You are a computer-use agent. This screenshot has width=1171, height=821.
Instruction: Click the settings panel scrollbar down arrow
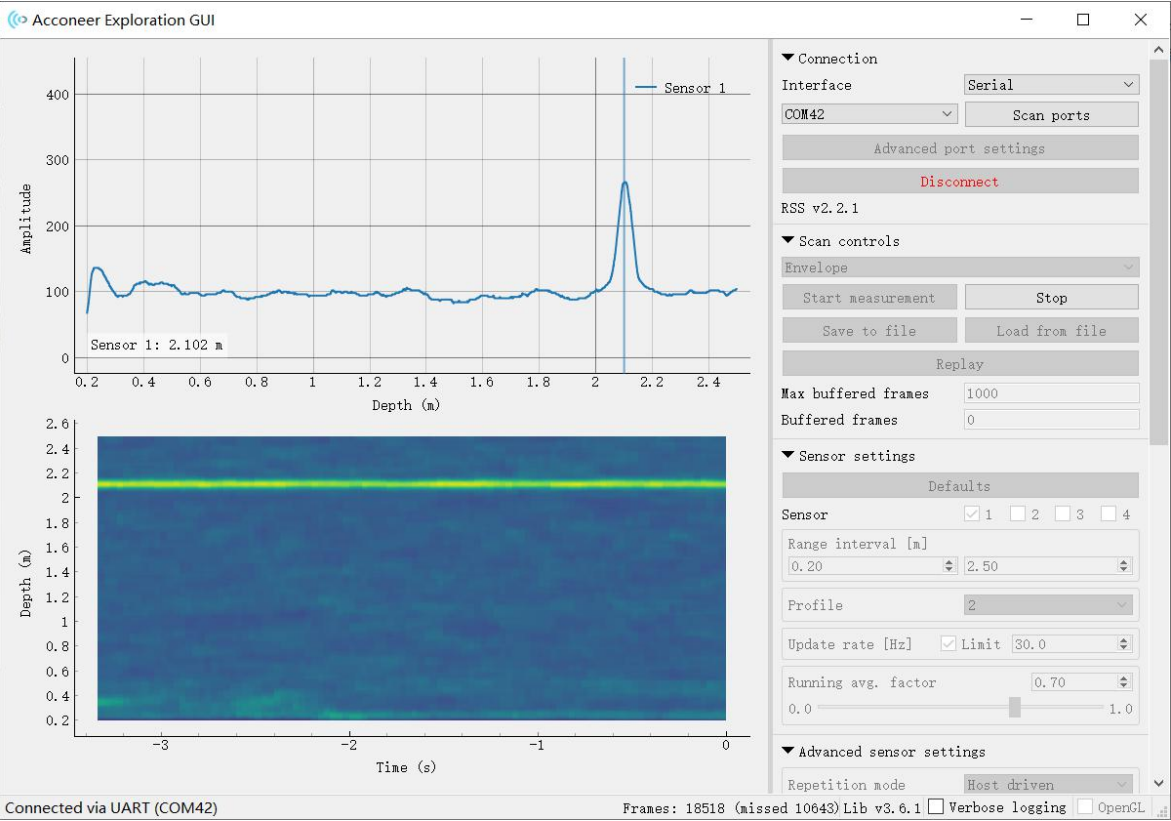coord(1158,783)
